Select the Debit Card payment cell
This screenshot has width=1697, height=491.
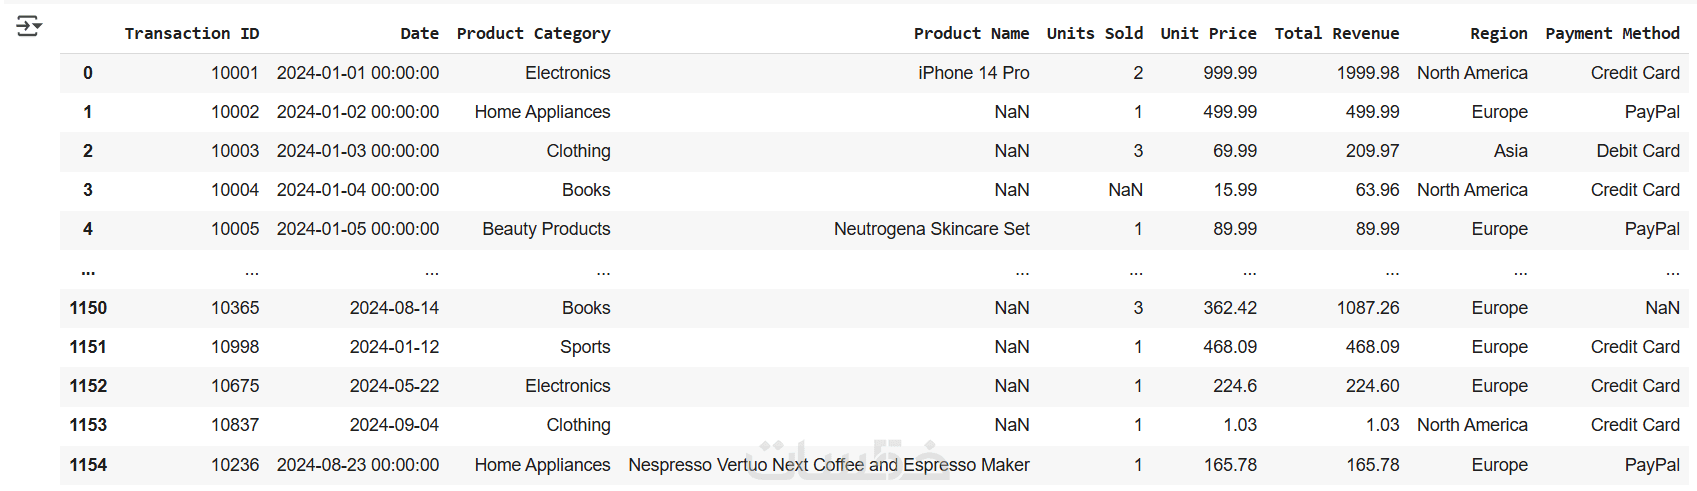(1637, 151)
